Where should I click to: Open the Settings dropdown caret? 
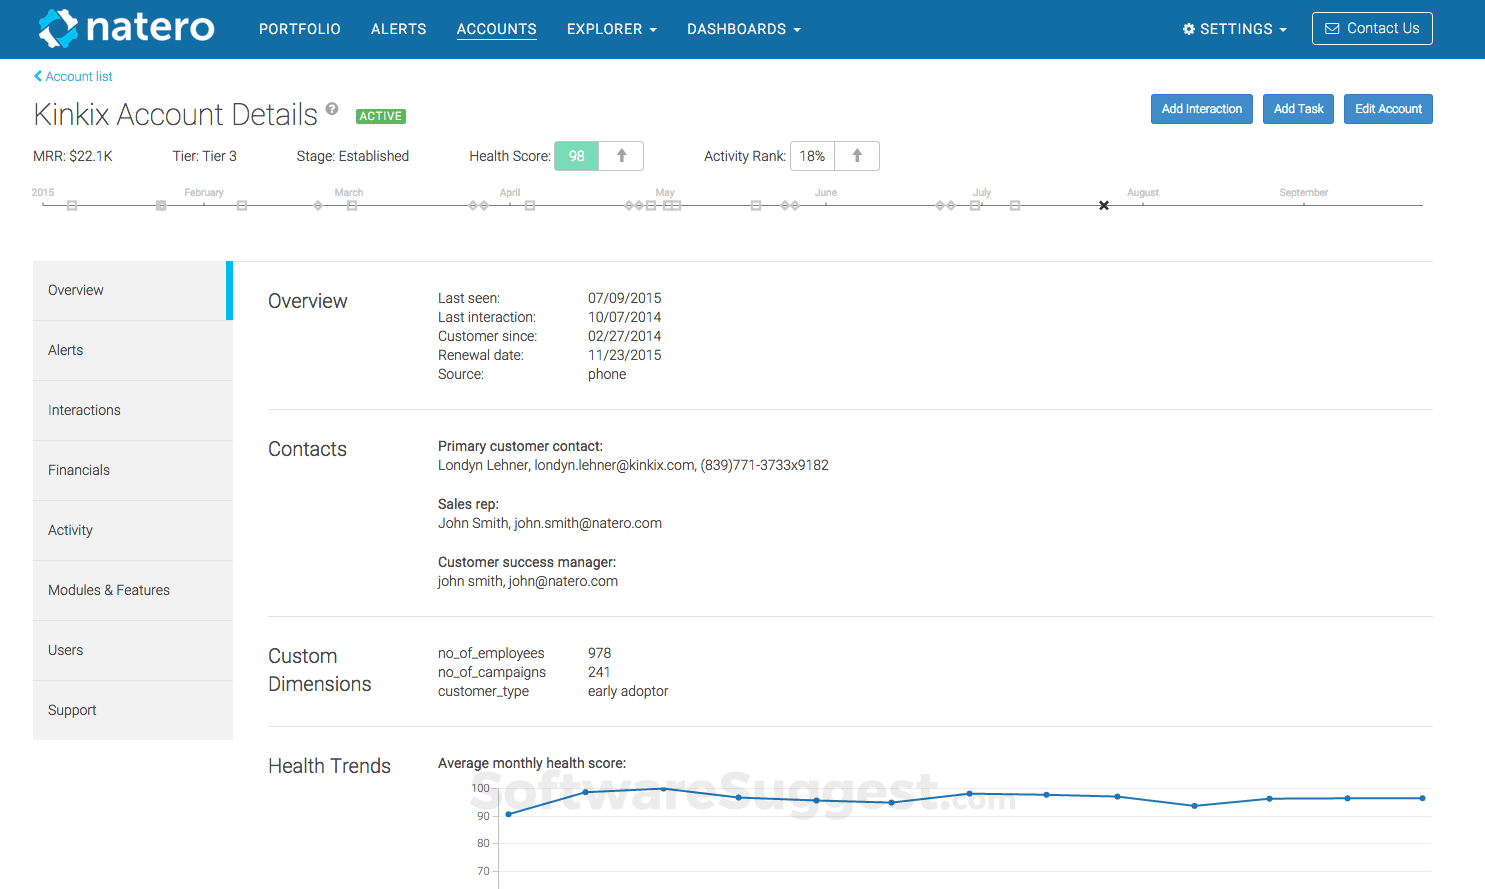(x=1283, y=30)
